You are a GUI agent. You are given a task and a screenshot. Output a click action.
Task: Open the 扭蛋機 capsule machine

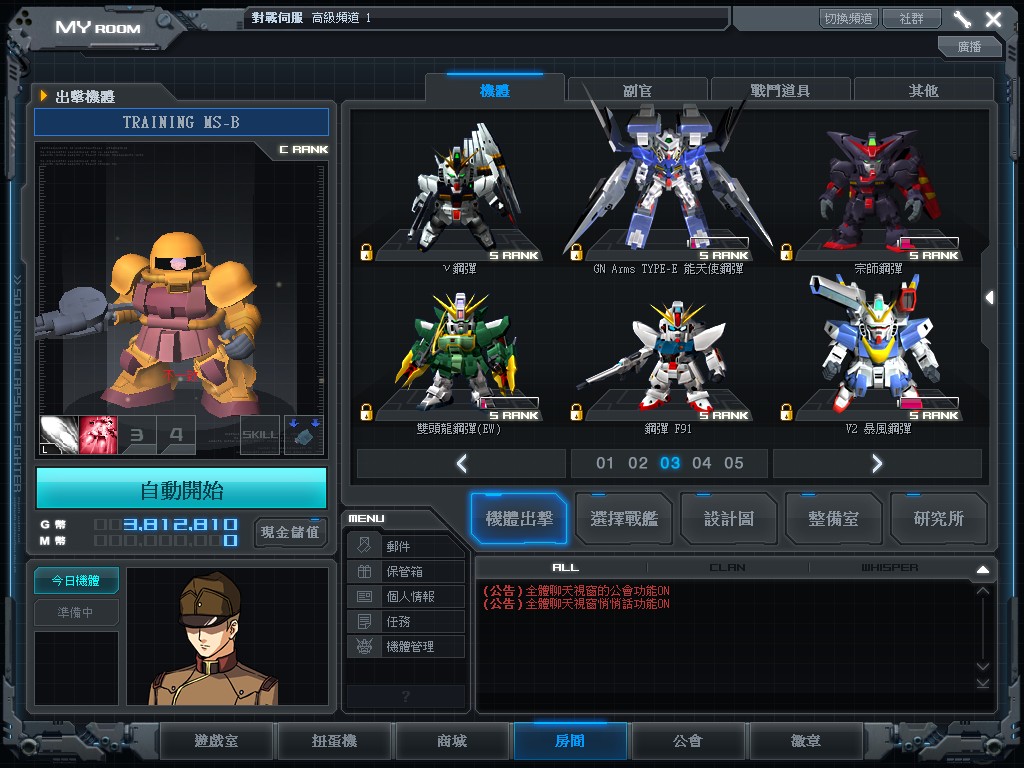(334, 741)
